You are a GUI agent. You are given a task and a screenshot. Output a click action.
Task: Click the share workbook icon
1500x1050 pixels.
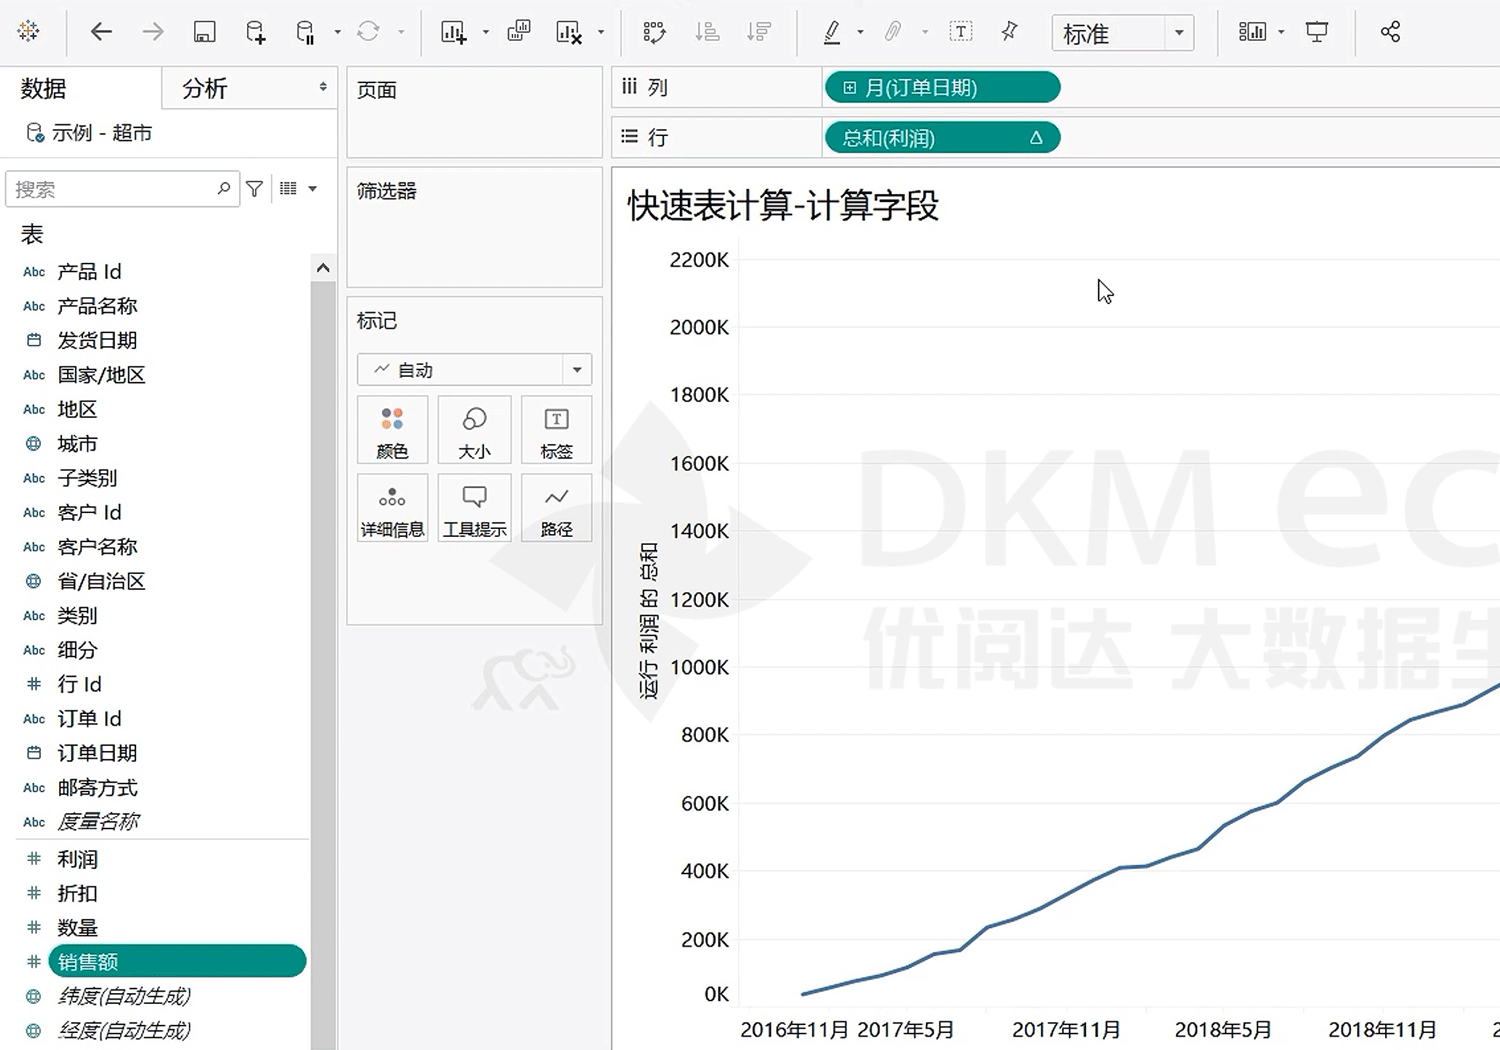1390,32
